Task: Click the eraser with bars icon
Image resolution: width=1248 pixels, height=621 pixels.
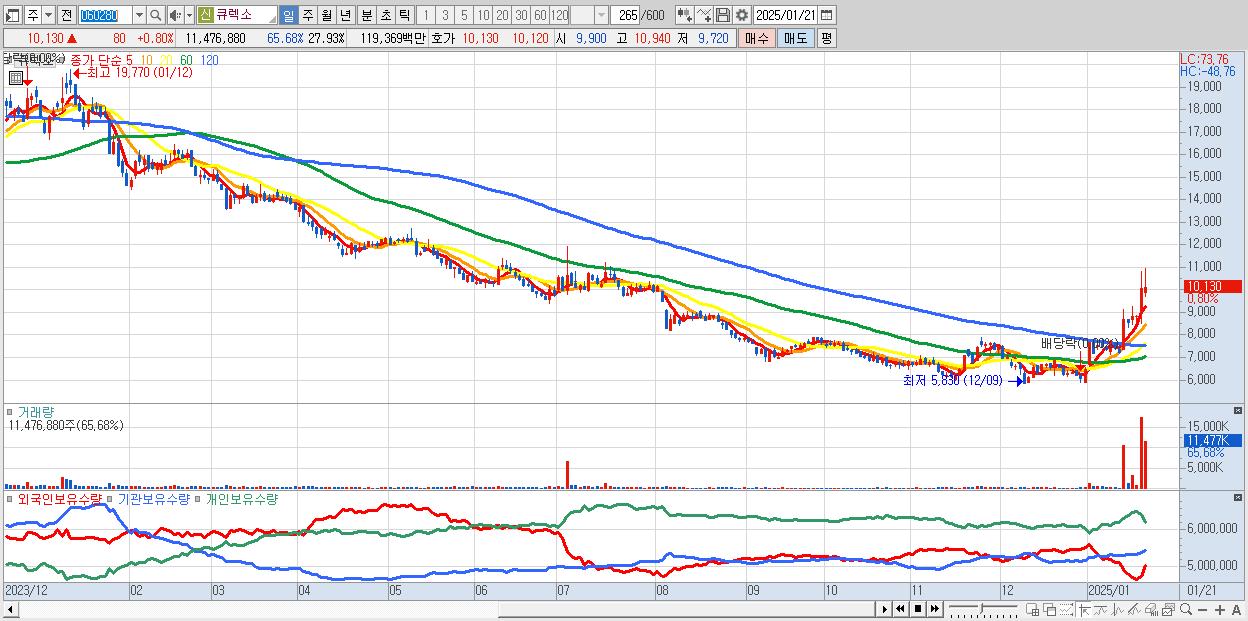Action: (1152, 609)
